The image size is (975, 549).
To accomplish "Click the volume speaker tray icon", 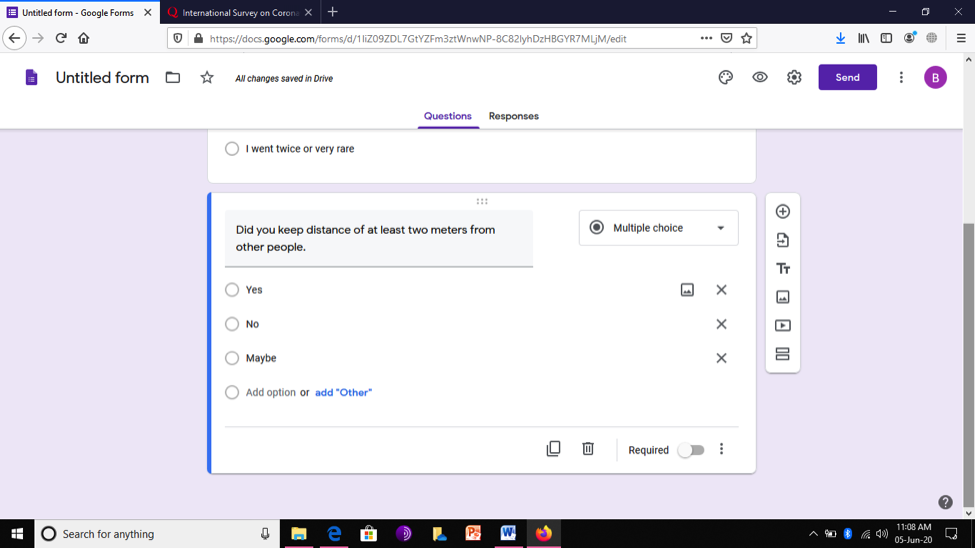I will (x=882, y=534).
